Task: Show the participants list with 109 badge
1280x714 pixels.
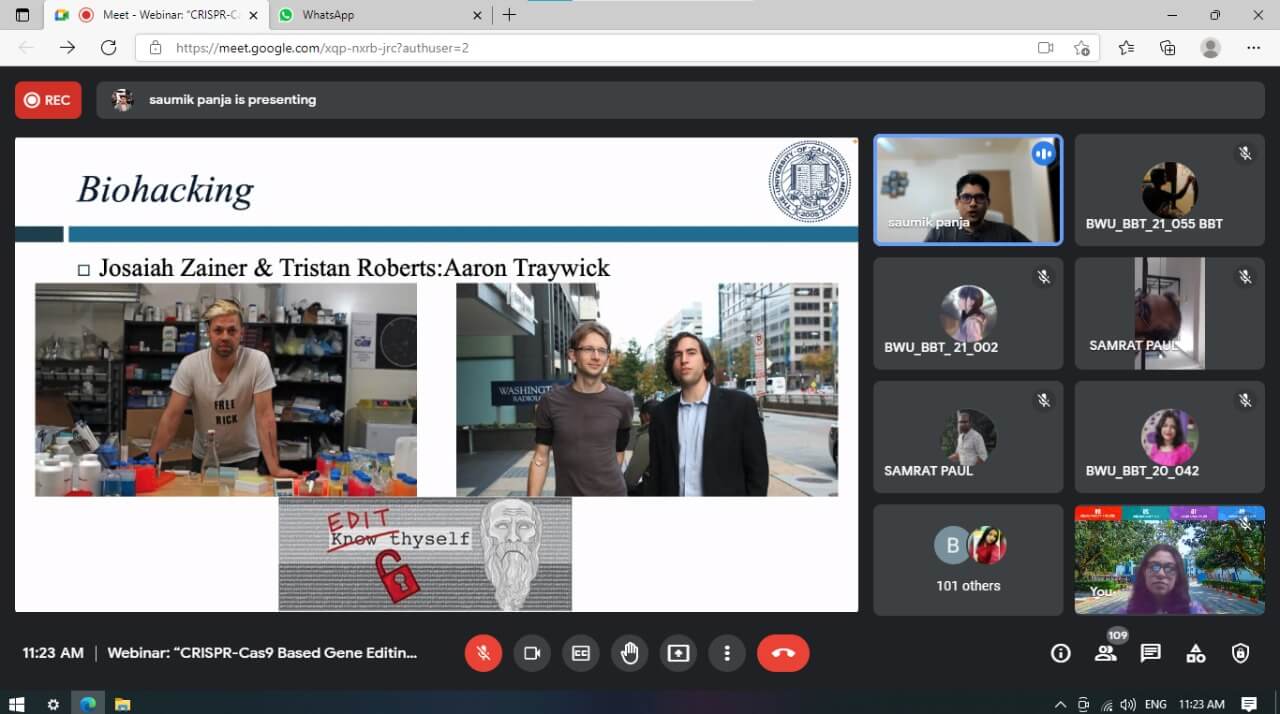Action: tap(1105, 653)
